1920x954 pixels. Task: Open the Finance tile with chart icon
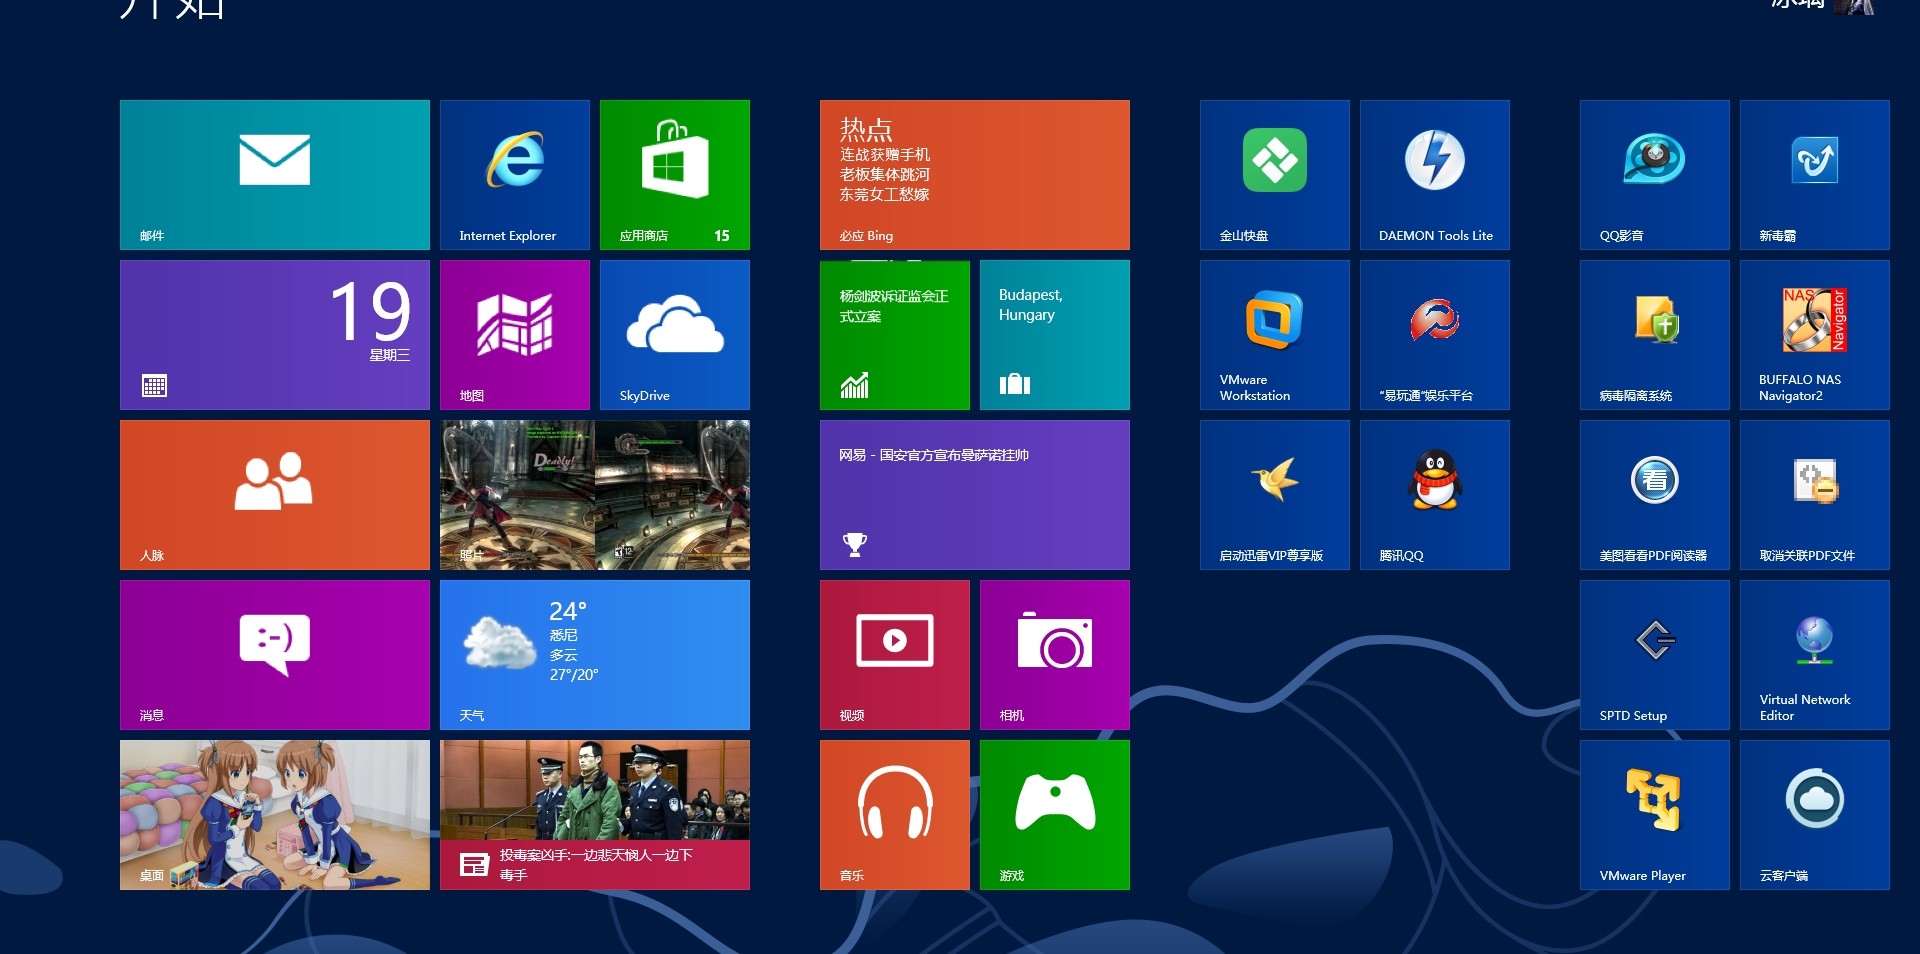coord(895,335)
